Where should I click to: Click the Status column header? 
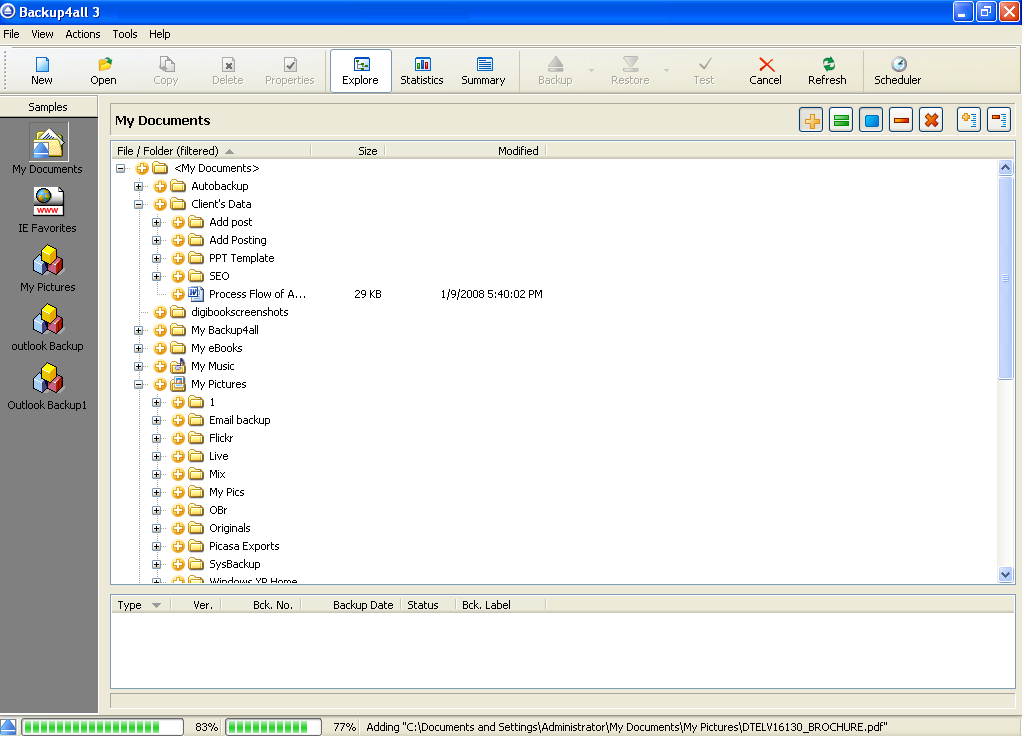[x=428, y=605]
